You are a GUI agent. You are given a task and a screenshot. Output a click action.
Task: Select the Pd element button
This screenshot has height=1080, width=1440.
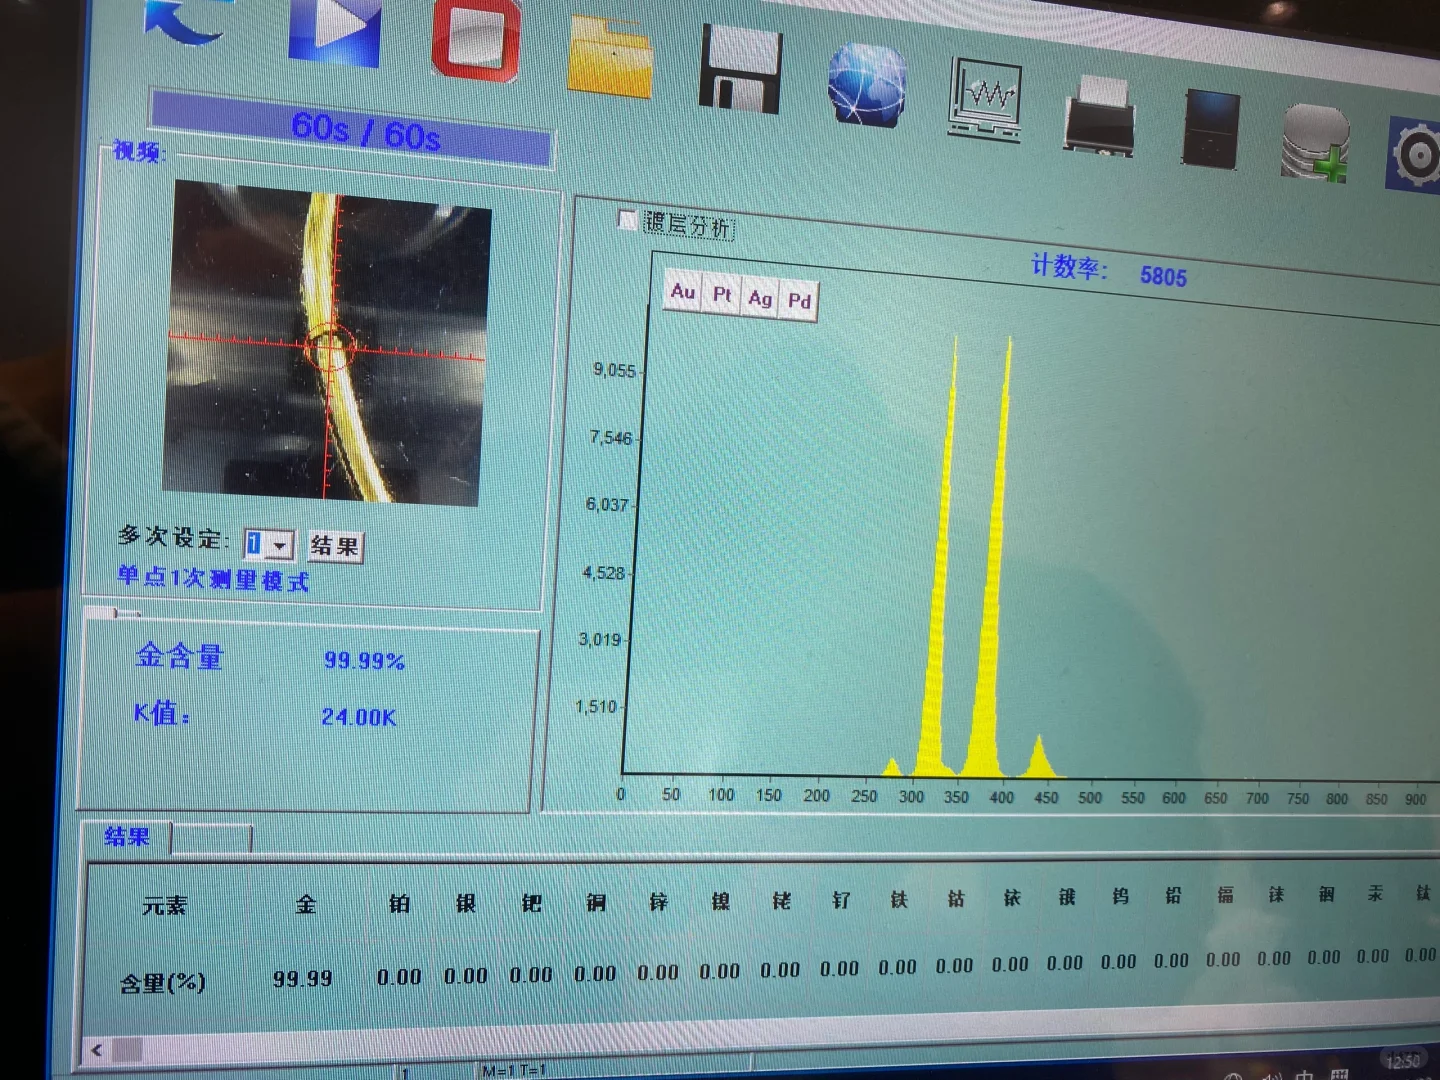799,301
